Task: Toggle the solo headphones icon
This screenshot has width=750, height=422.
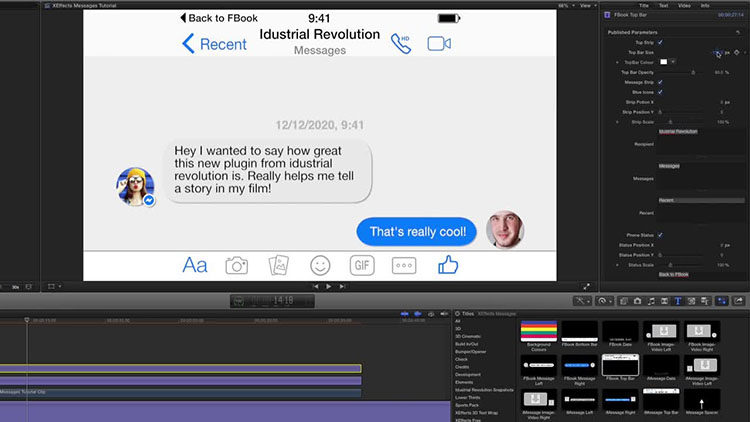Action: pyautogui.click(x=431, y=314)
